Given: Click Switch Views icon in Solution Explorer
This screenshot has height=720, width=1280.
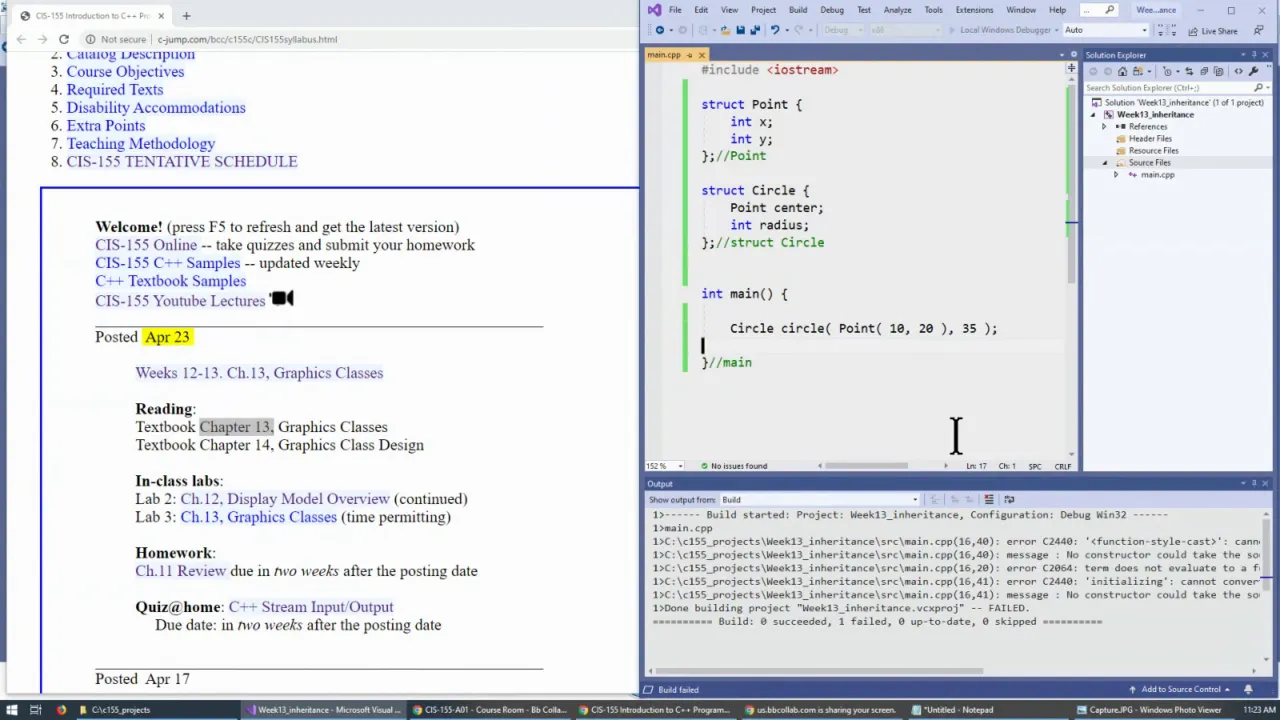Looking at the screenshot, I should pos(1137,71).
